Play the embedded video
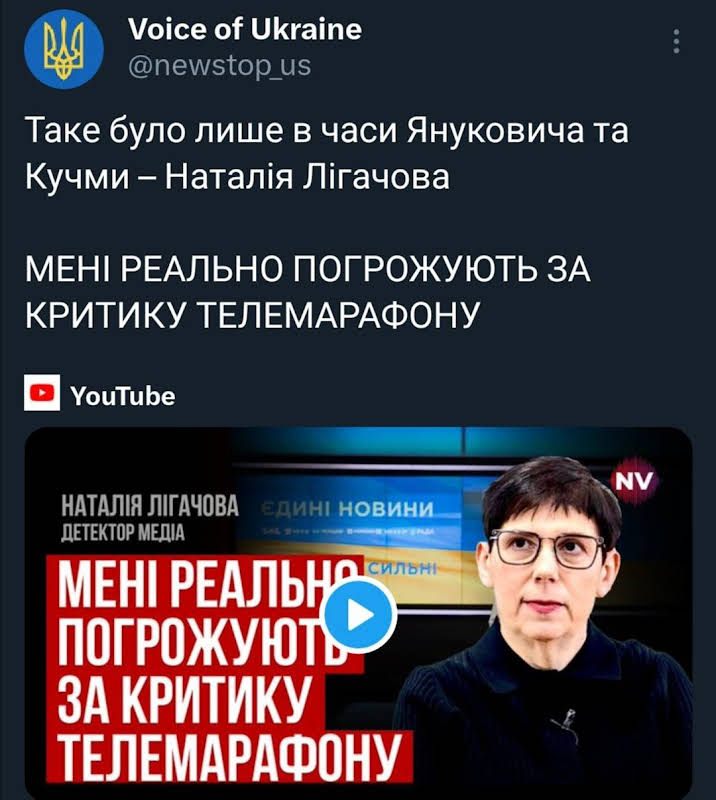Screen dimensions: 716x800 361,616
